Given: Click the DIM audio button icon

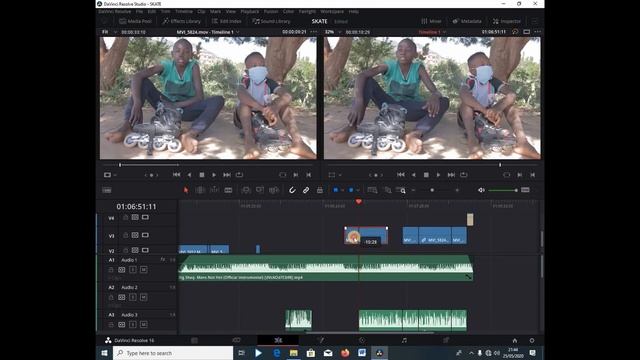Looking at the screenshot, I should [525, 190].
